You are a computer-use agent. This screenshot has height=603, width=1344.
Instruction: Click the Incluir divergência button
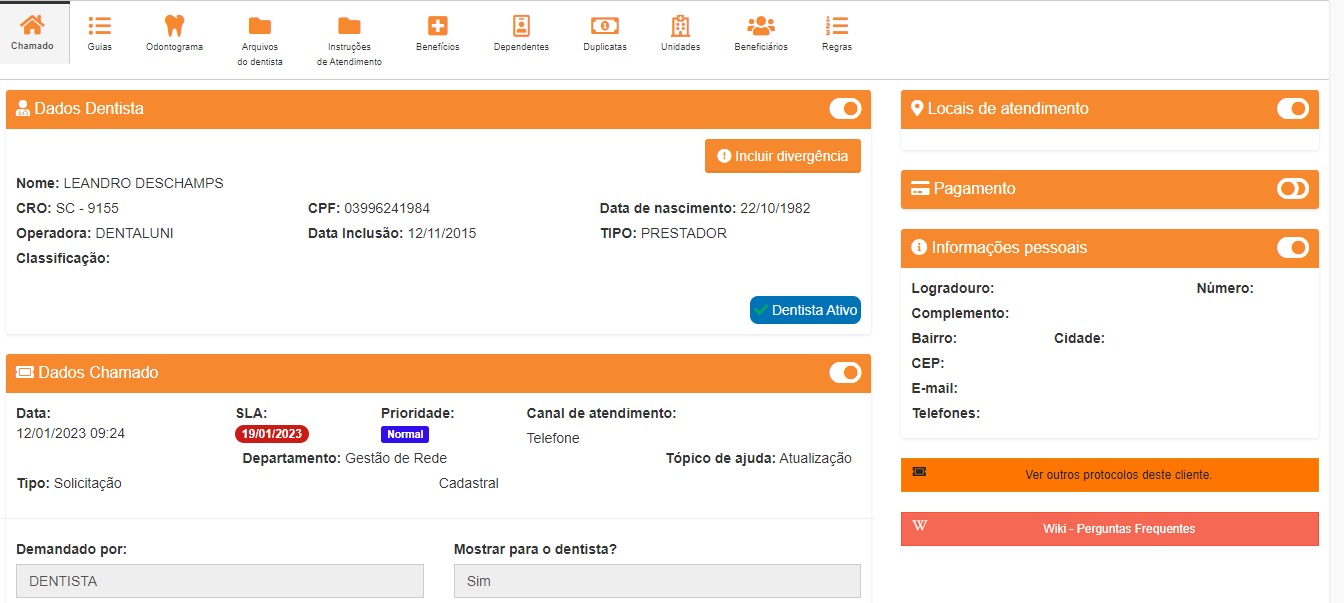(783, 156)
